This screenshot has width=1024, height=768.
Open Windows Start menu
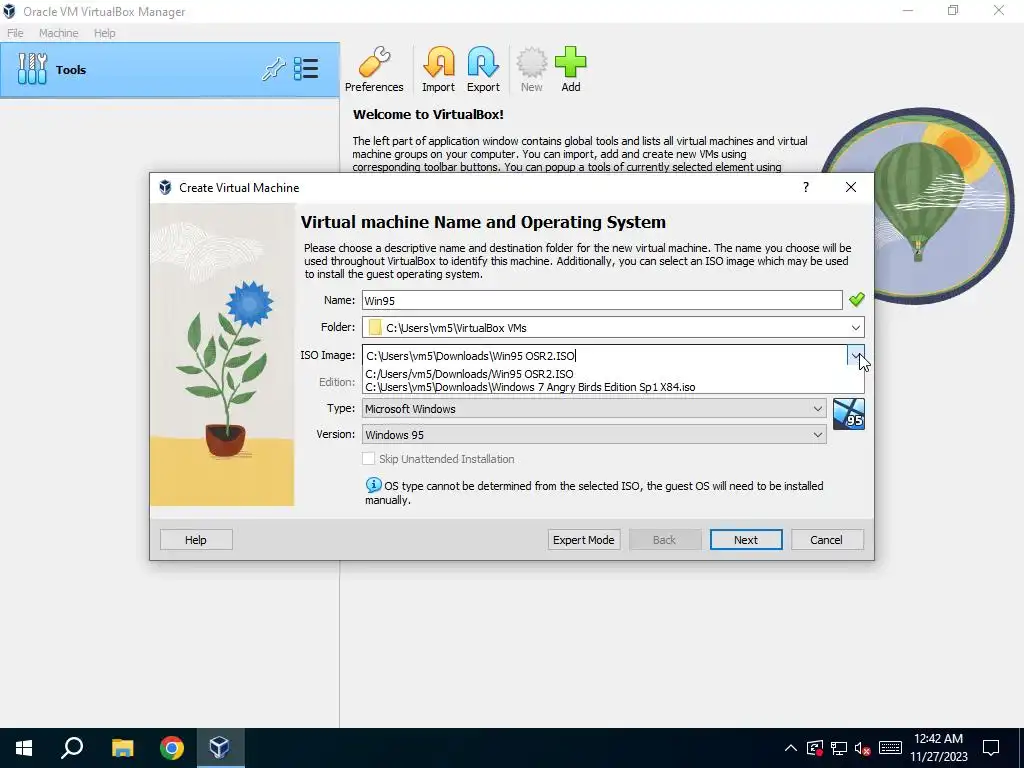pos(24,748)
